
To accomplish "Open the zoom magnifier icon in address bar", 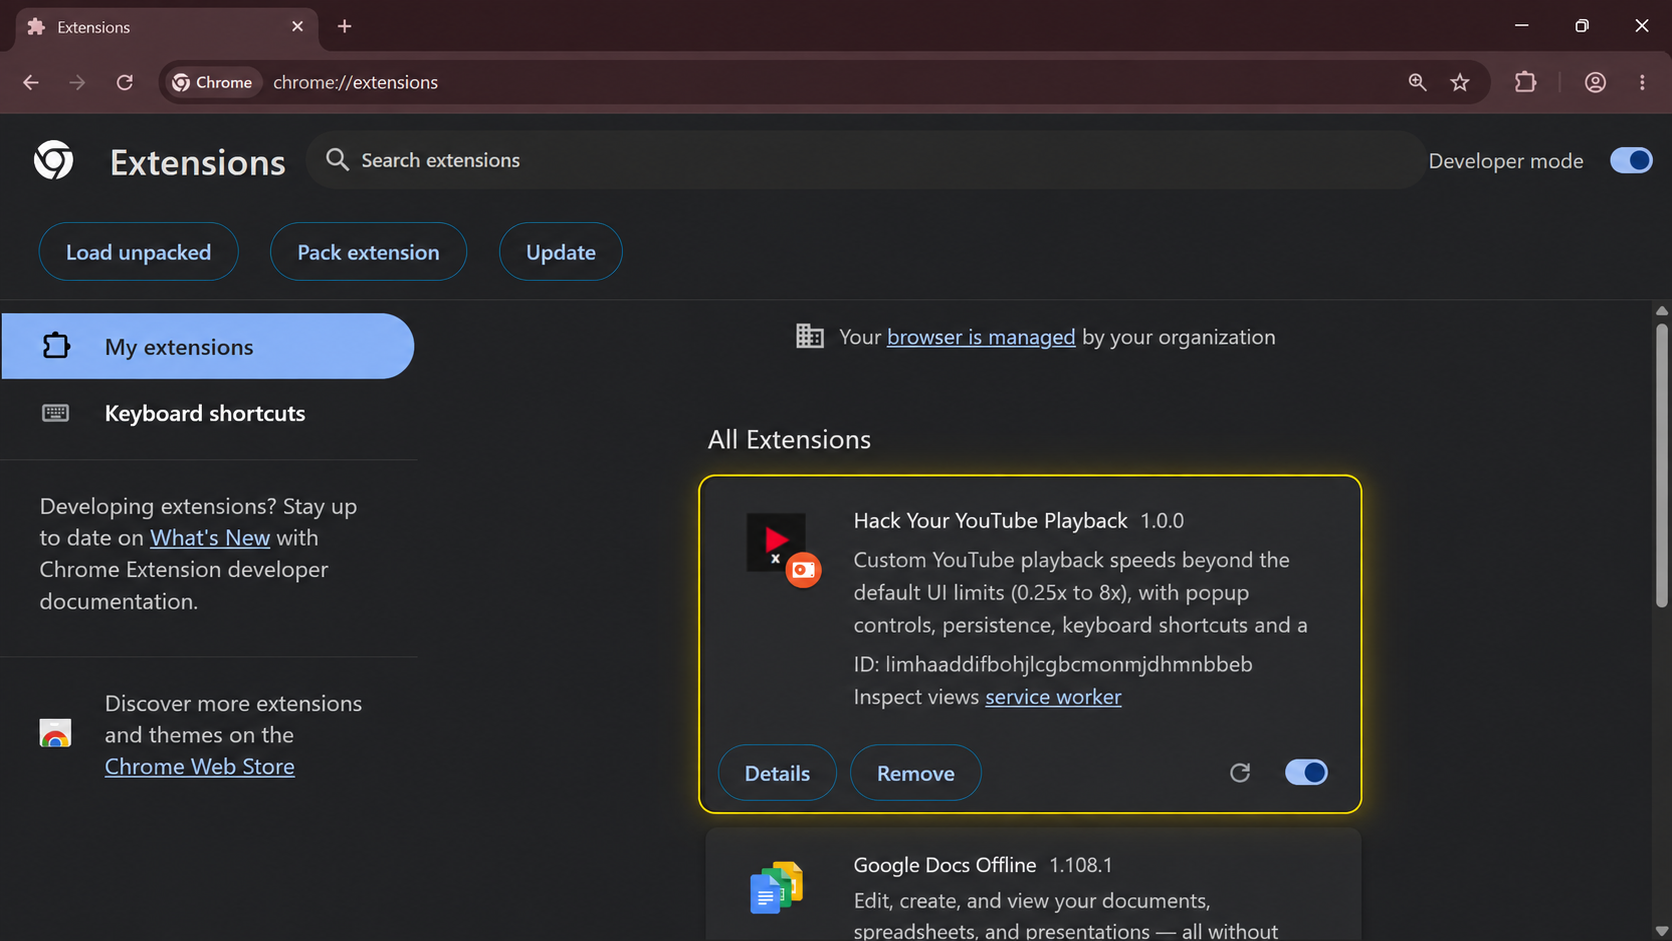I will (x=1417, y=82).
